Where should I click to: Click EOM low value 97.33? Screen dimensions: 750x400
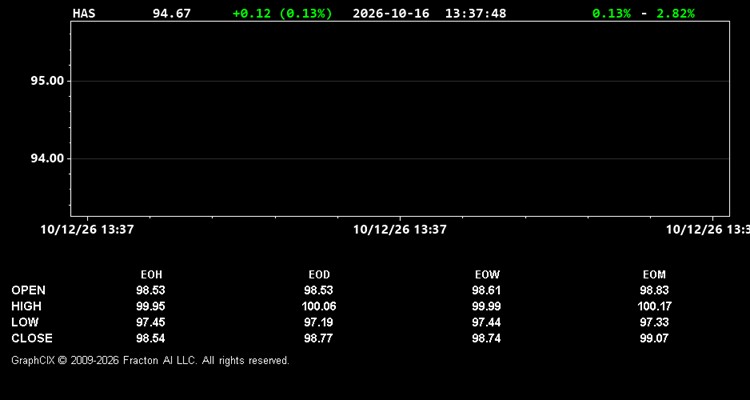point(654,322)
